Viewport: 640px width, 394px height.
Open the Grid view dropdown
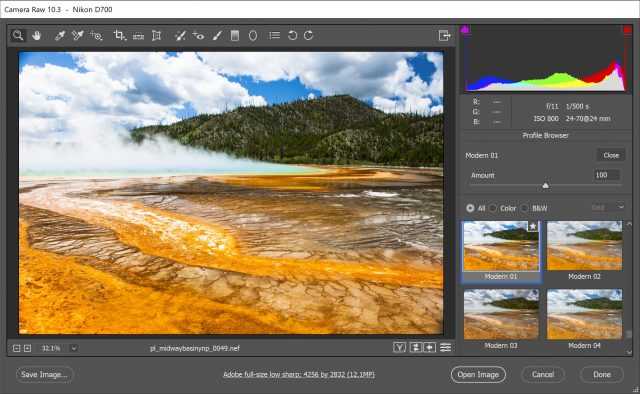(608, 208)
